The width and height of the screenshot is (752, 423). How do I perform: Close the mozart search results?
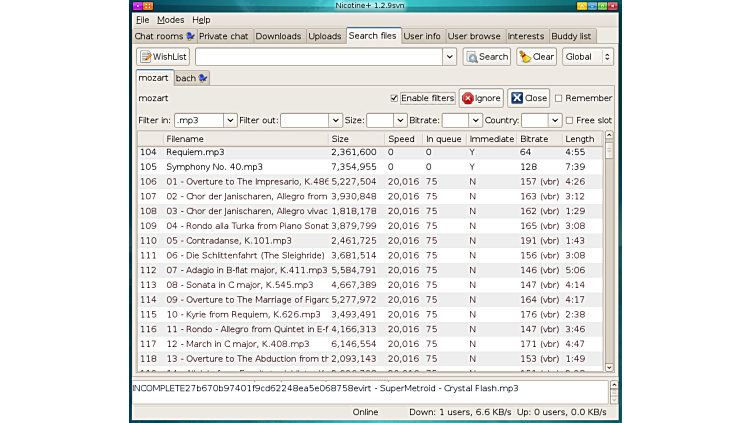click(x=529, y=98)
